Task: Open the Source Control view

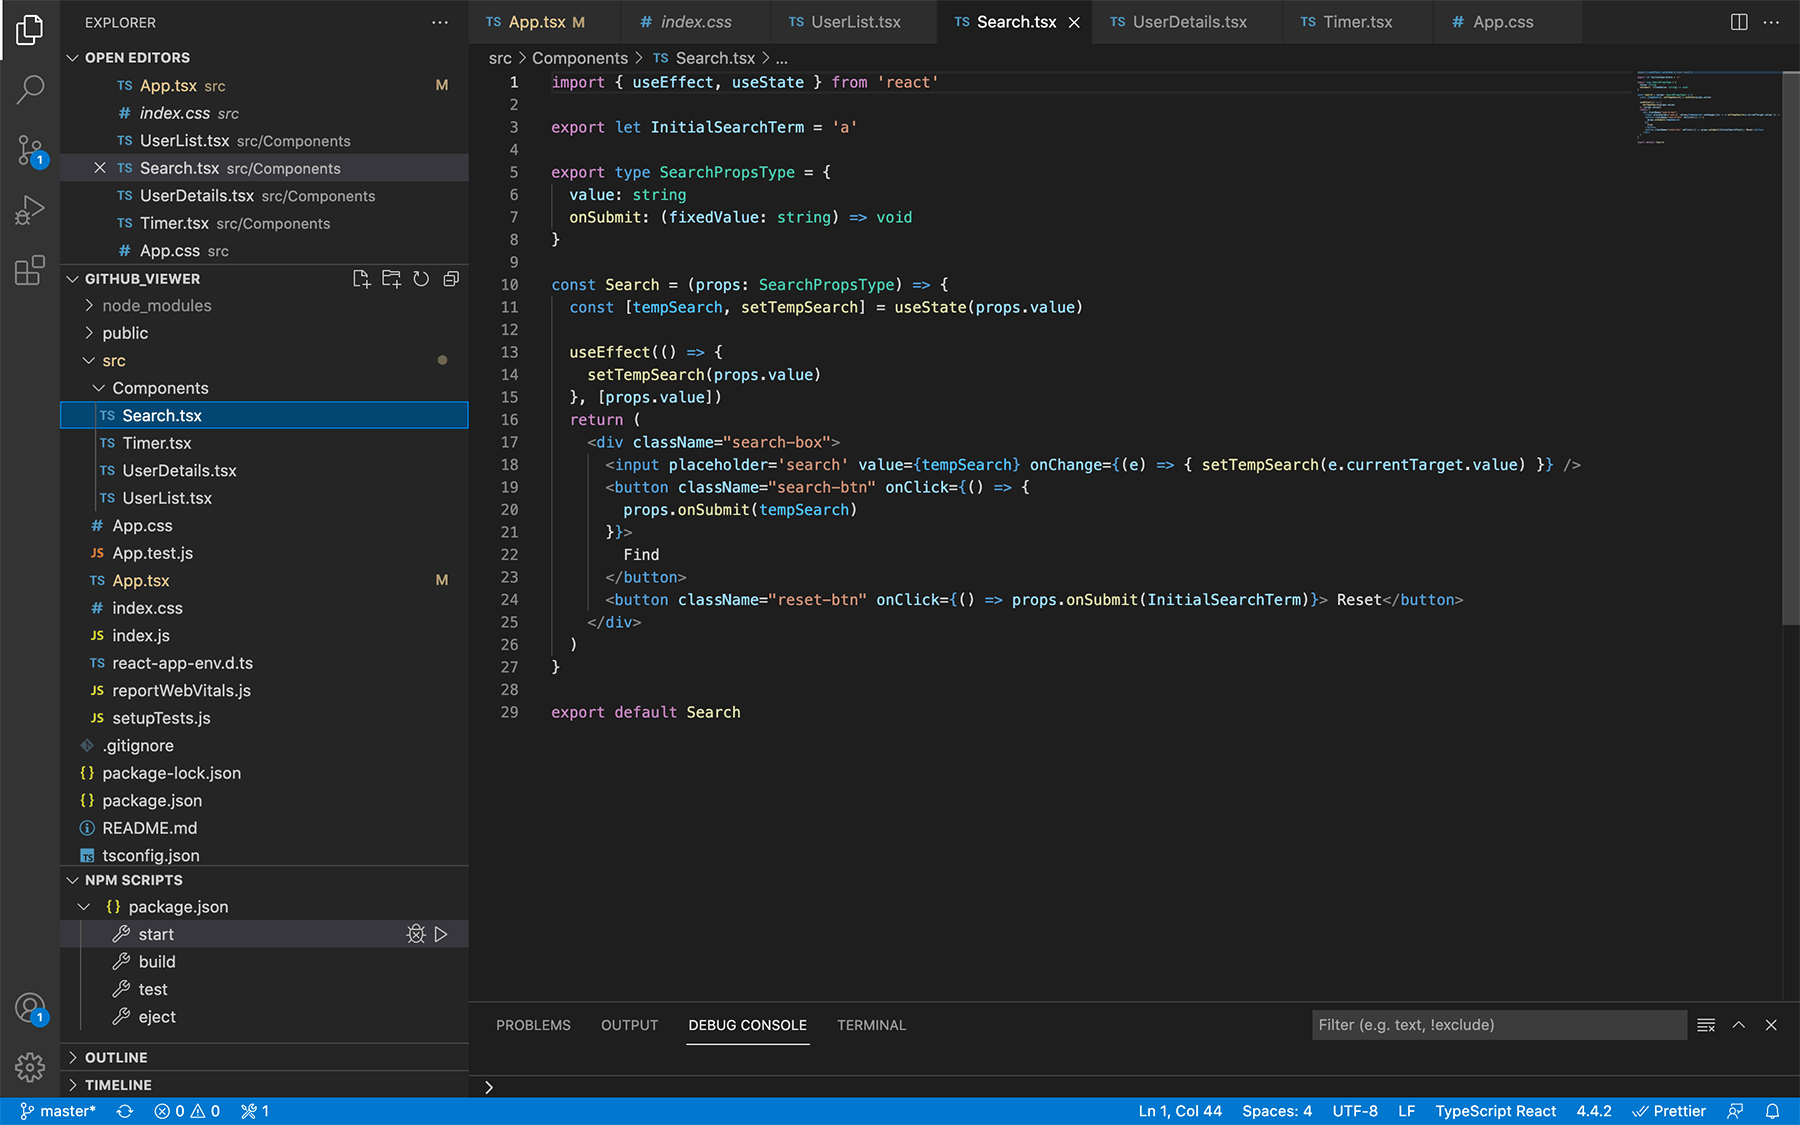Action: tap(30, 151)
